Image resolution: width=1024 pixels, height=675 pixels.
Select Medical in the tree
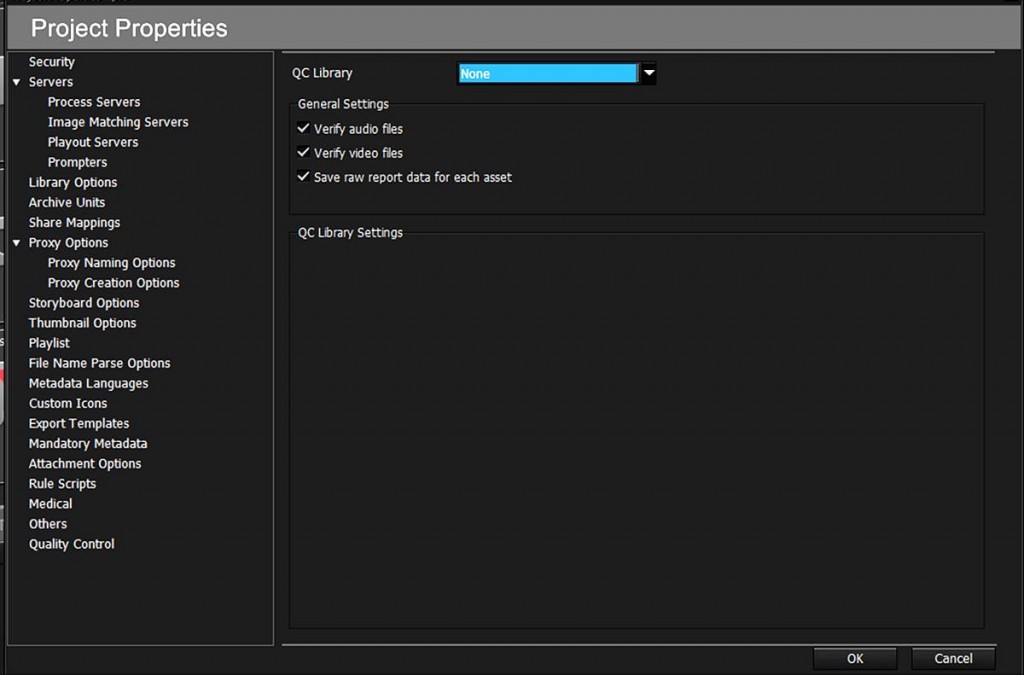[x=50, y=504]
